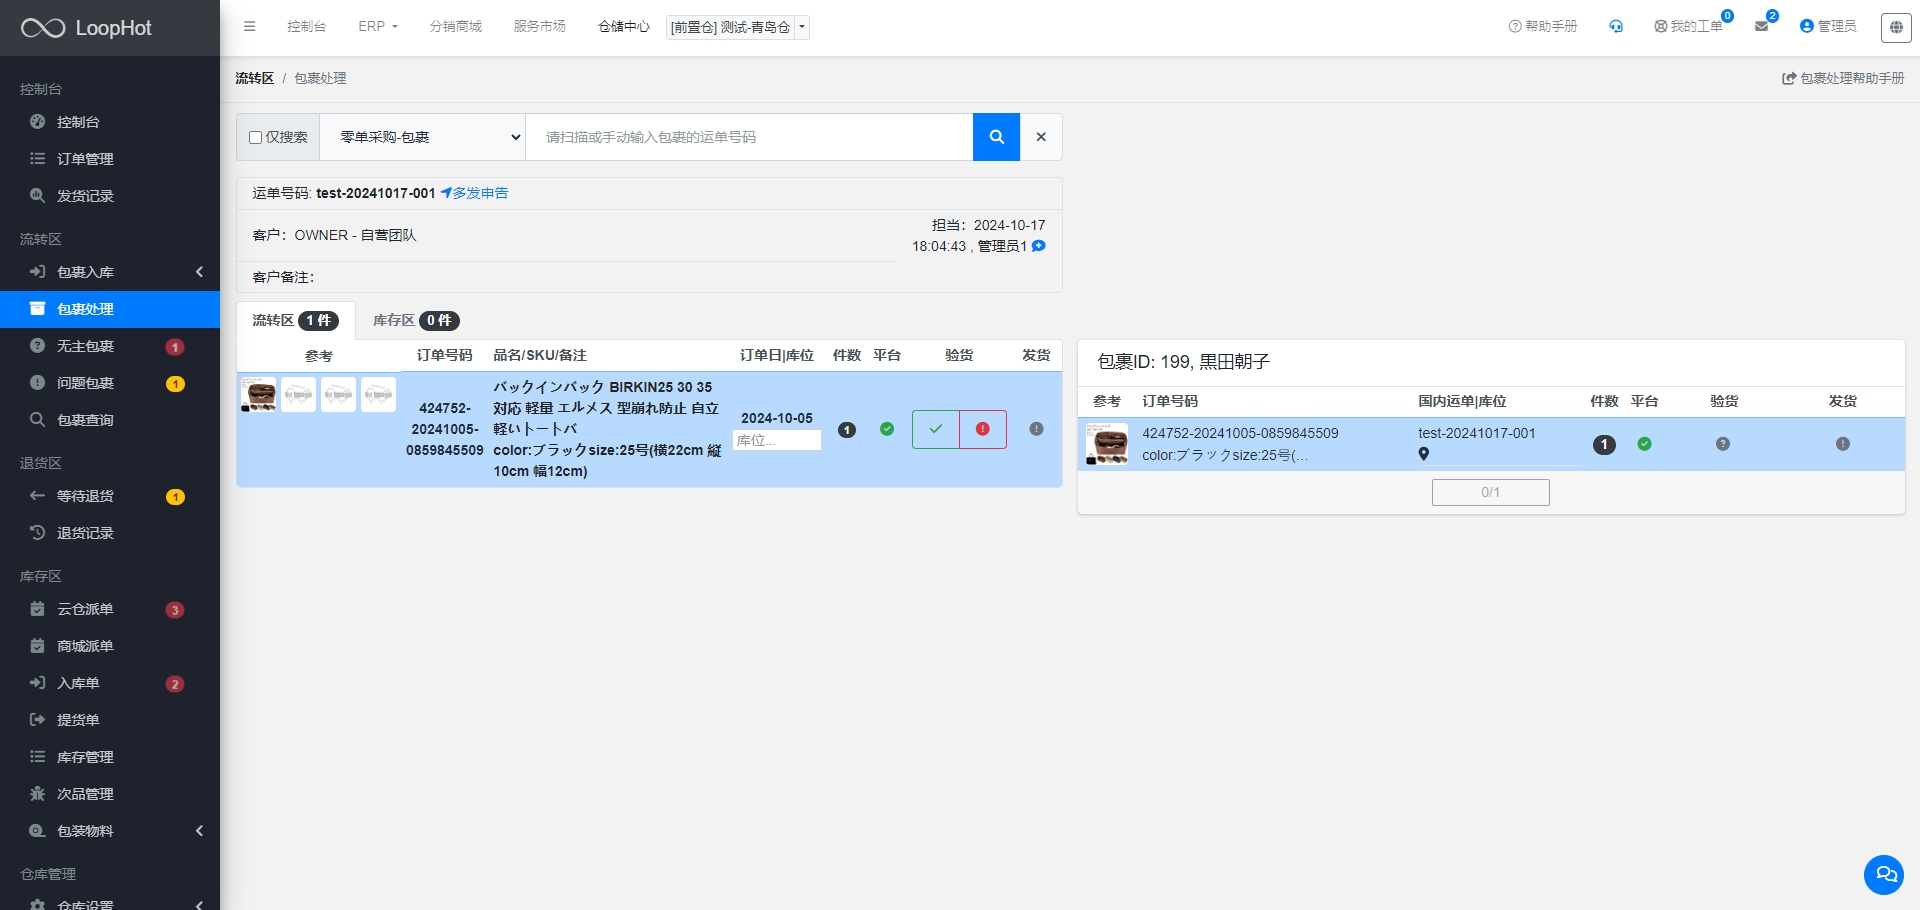Clear the search with the X button
The height and width of the screenshot is (910, 1920).
pos(1041,137)
